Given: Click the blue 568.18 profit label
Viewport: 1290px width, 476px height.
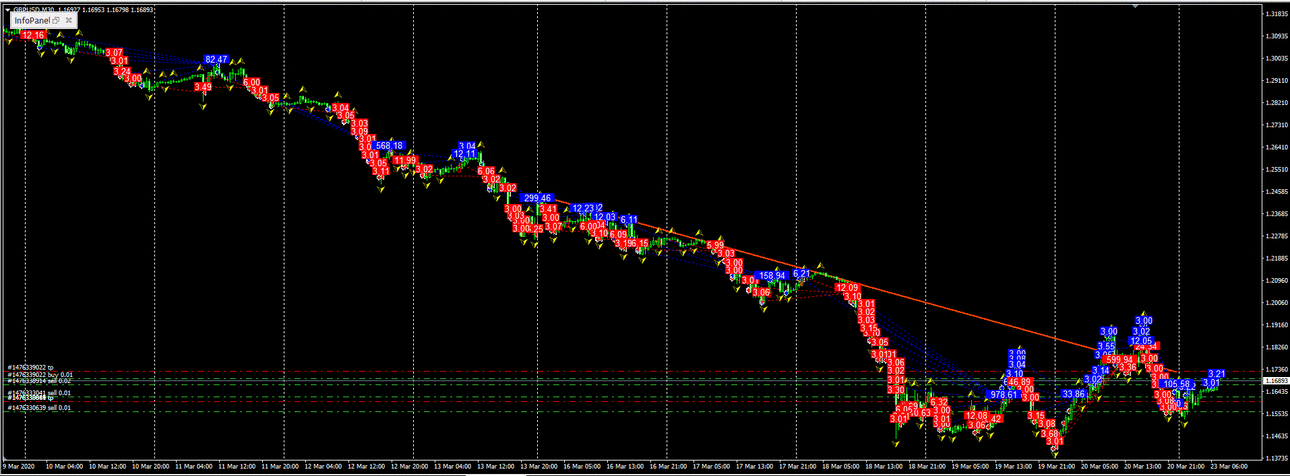Looking at the screenshot, I should pos(389,145).
